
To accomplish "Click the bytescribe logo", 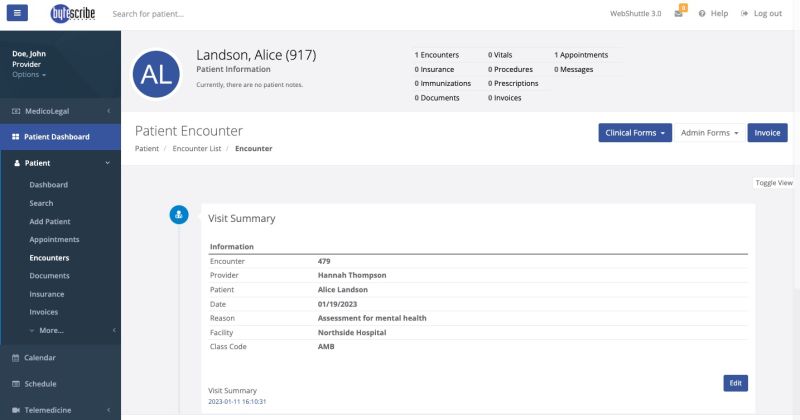I will 72,14.
